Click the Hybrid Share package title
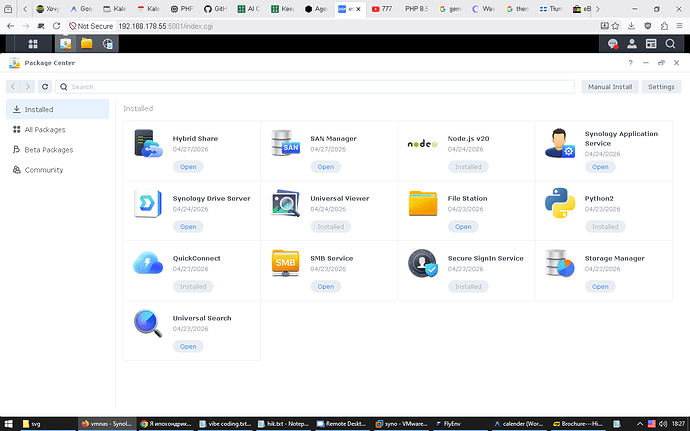The height and width of the screenshot is (431, 690). [x=195, y=138]
